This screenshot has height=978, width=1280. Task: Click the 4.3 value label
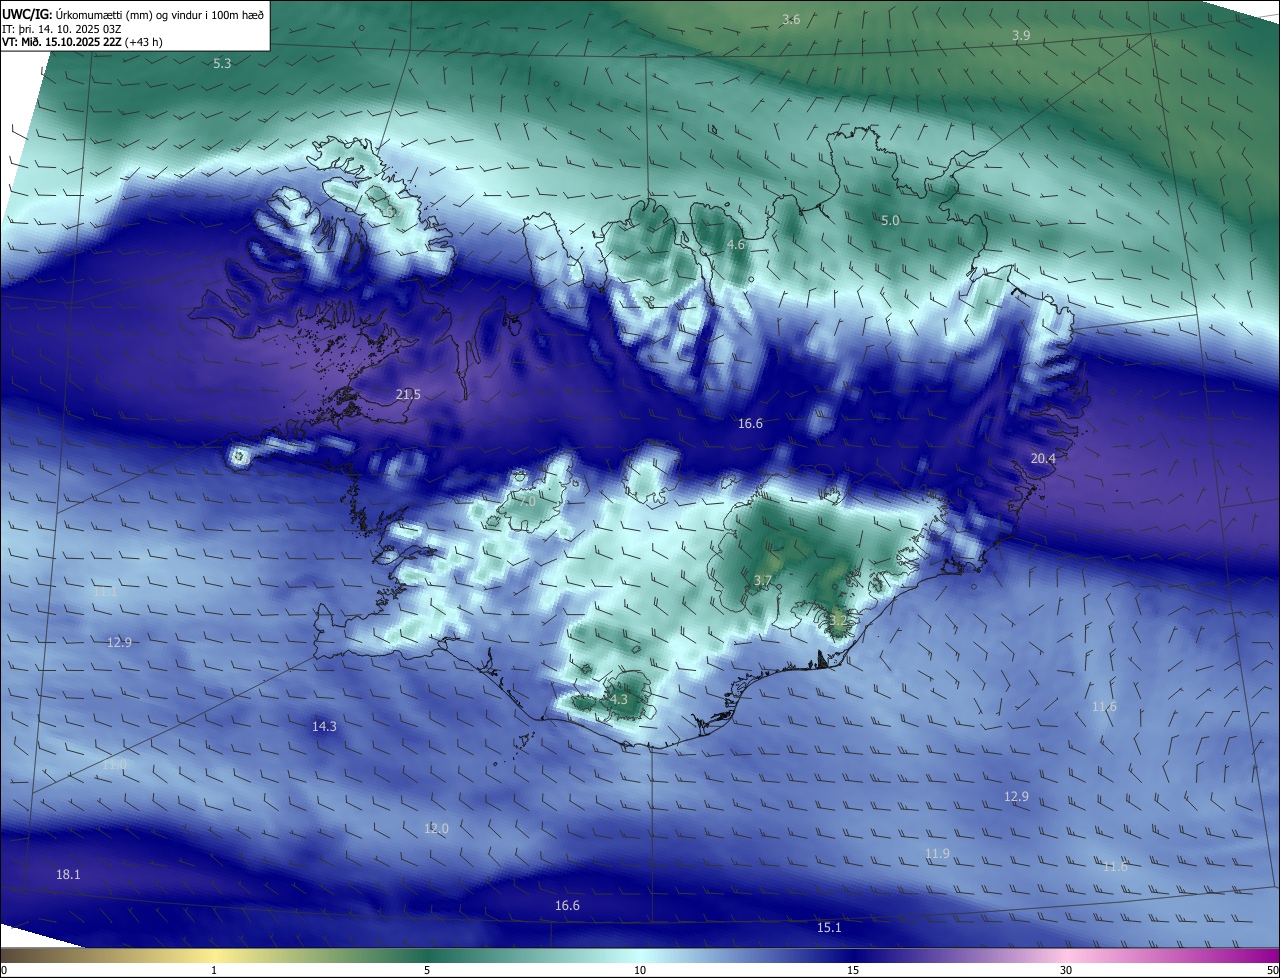click(618, 700)
